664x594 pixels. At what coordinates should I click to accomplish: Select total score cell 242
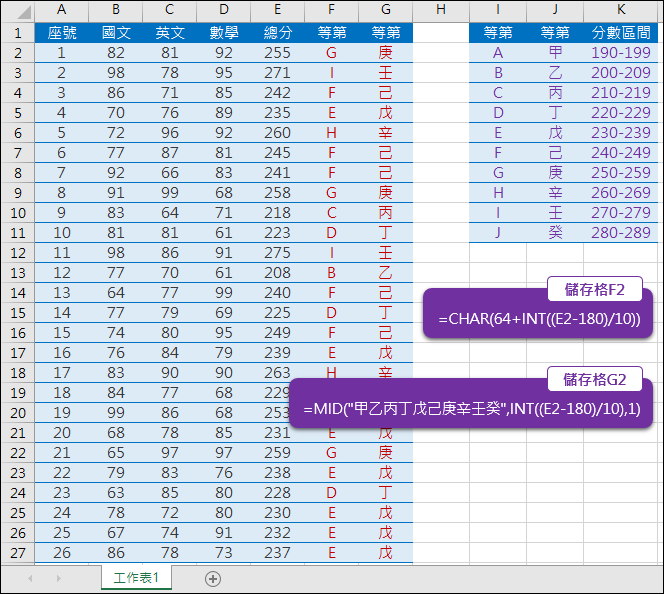(x=277, y=92)
